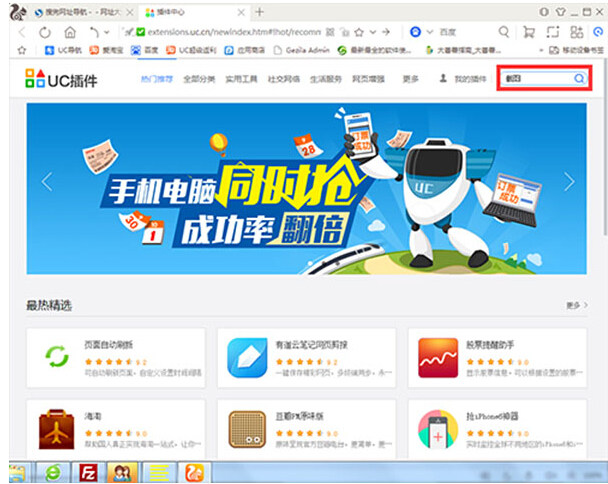Click the 豆瓣FM radio speaker icon

(x=247, y=430)
